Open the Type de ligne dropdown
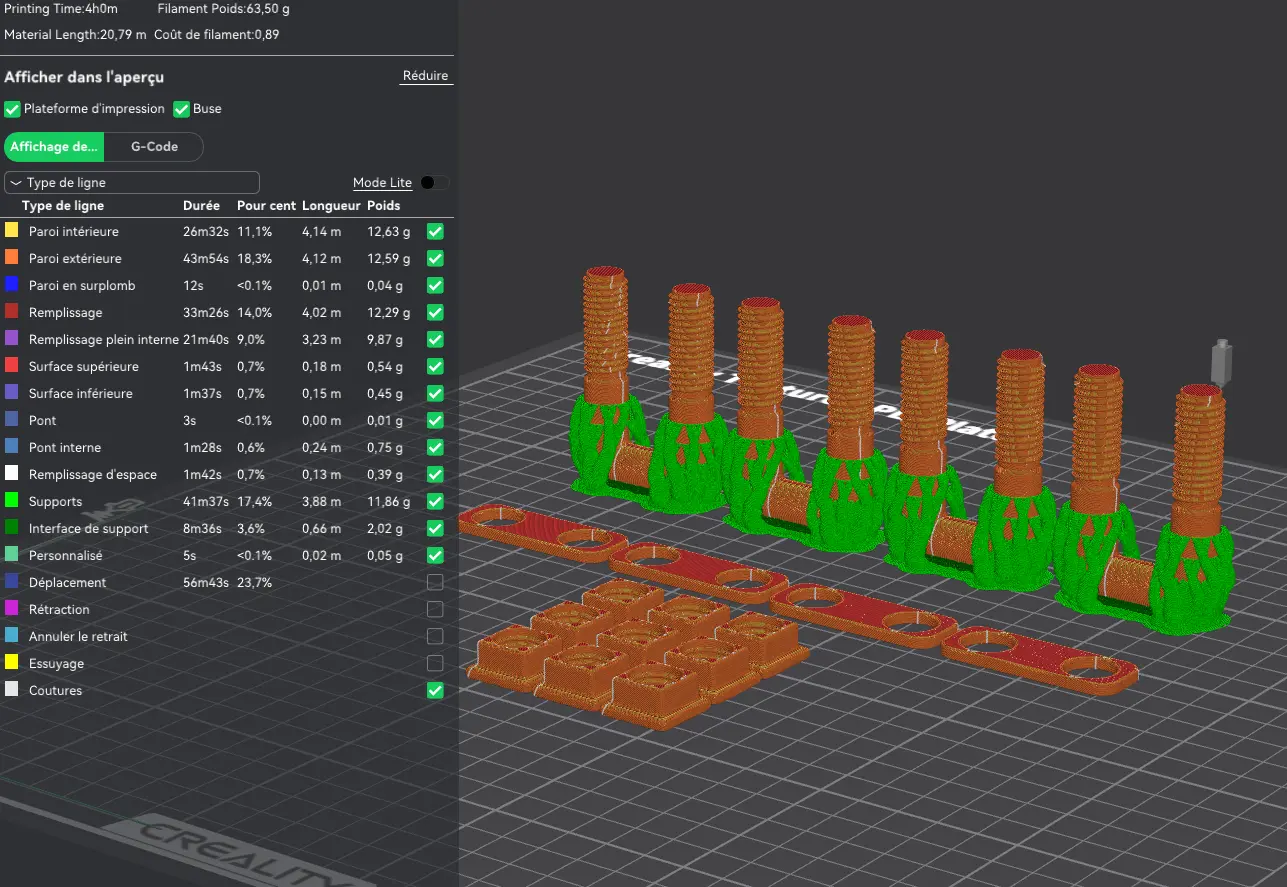The image size is (1287, 887). (x=132, y=182)
